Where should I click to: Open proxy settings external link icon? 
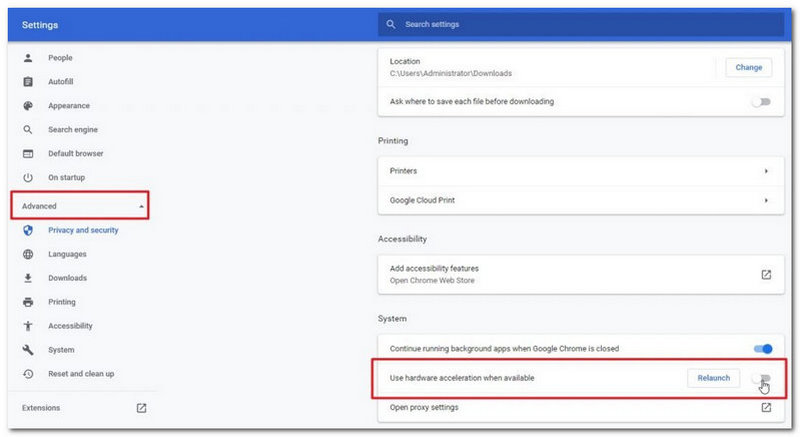click(766, 407)
